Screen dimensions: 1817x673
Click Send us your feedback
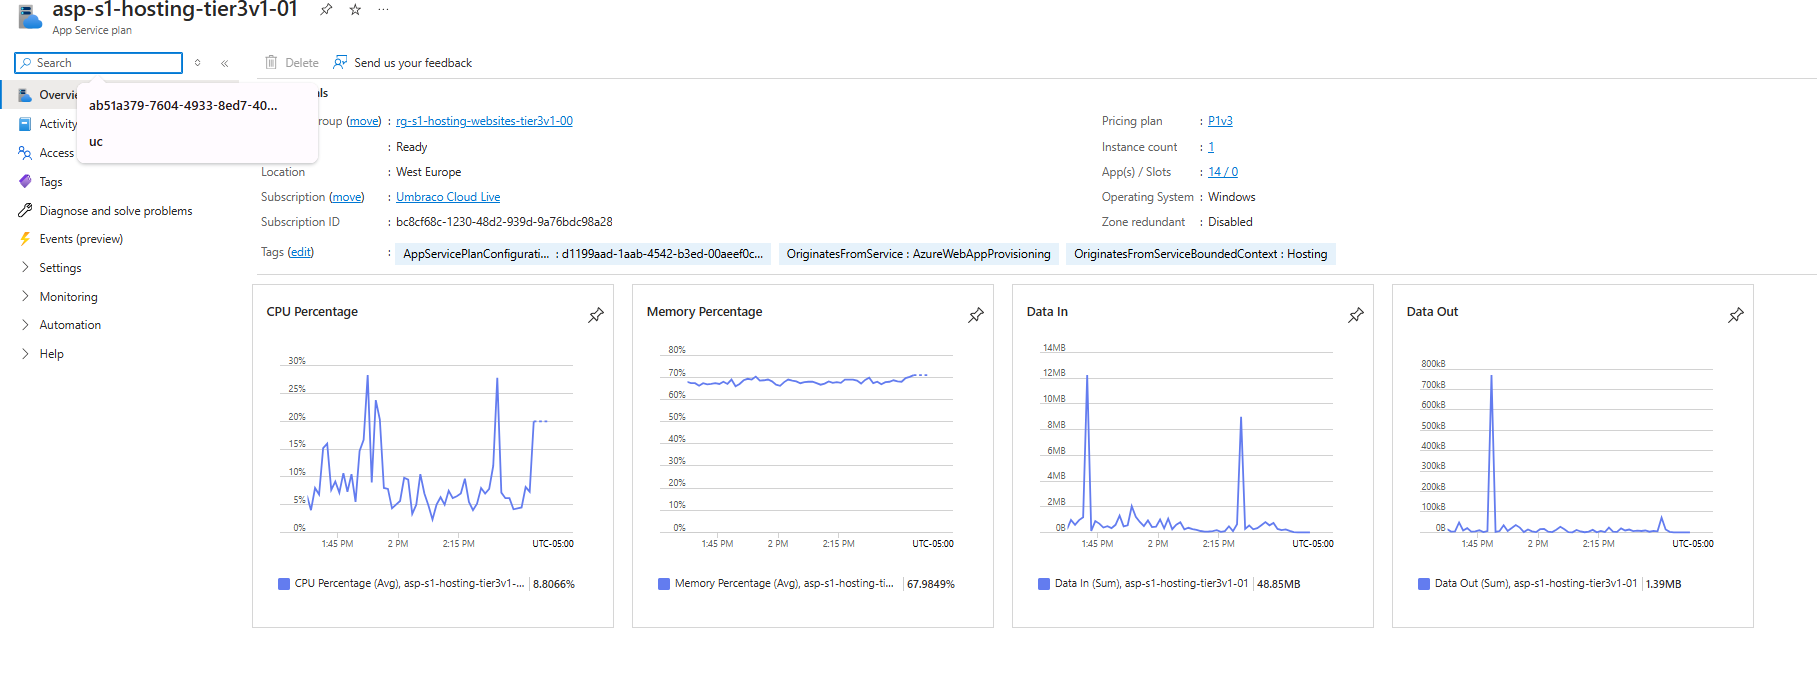coord(412,63)
